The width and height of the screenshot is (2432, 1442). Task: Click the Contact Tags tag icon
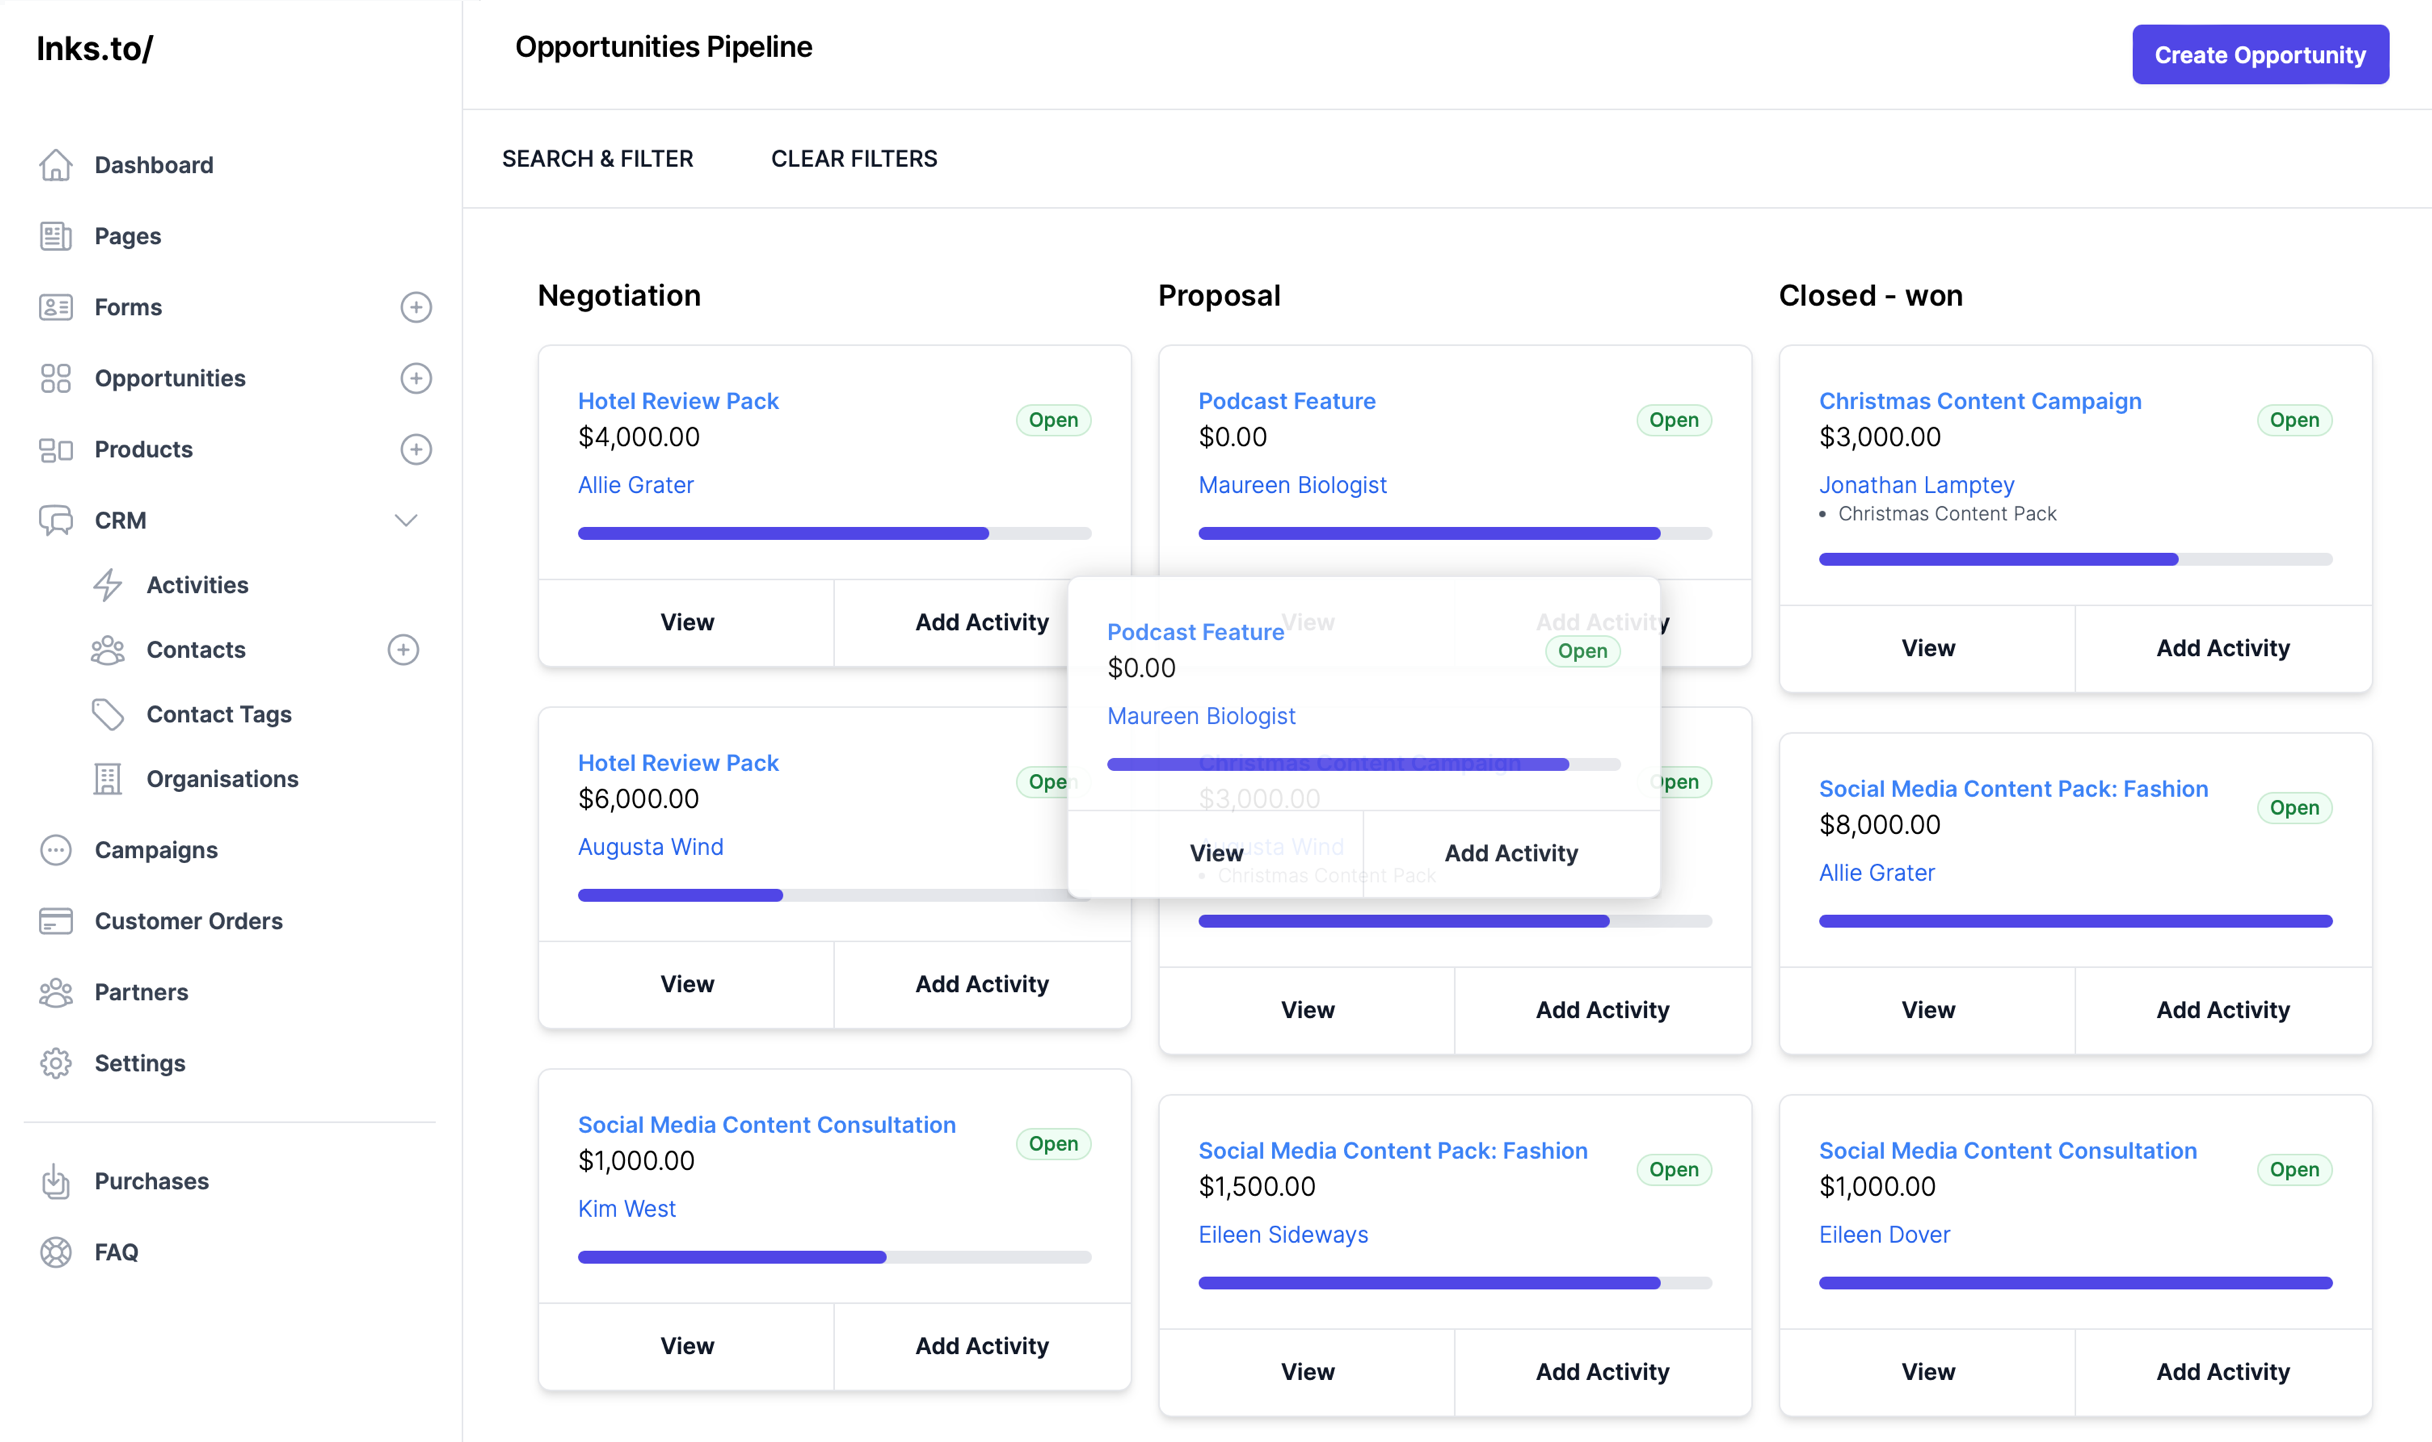click(x=108, y=713)
